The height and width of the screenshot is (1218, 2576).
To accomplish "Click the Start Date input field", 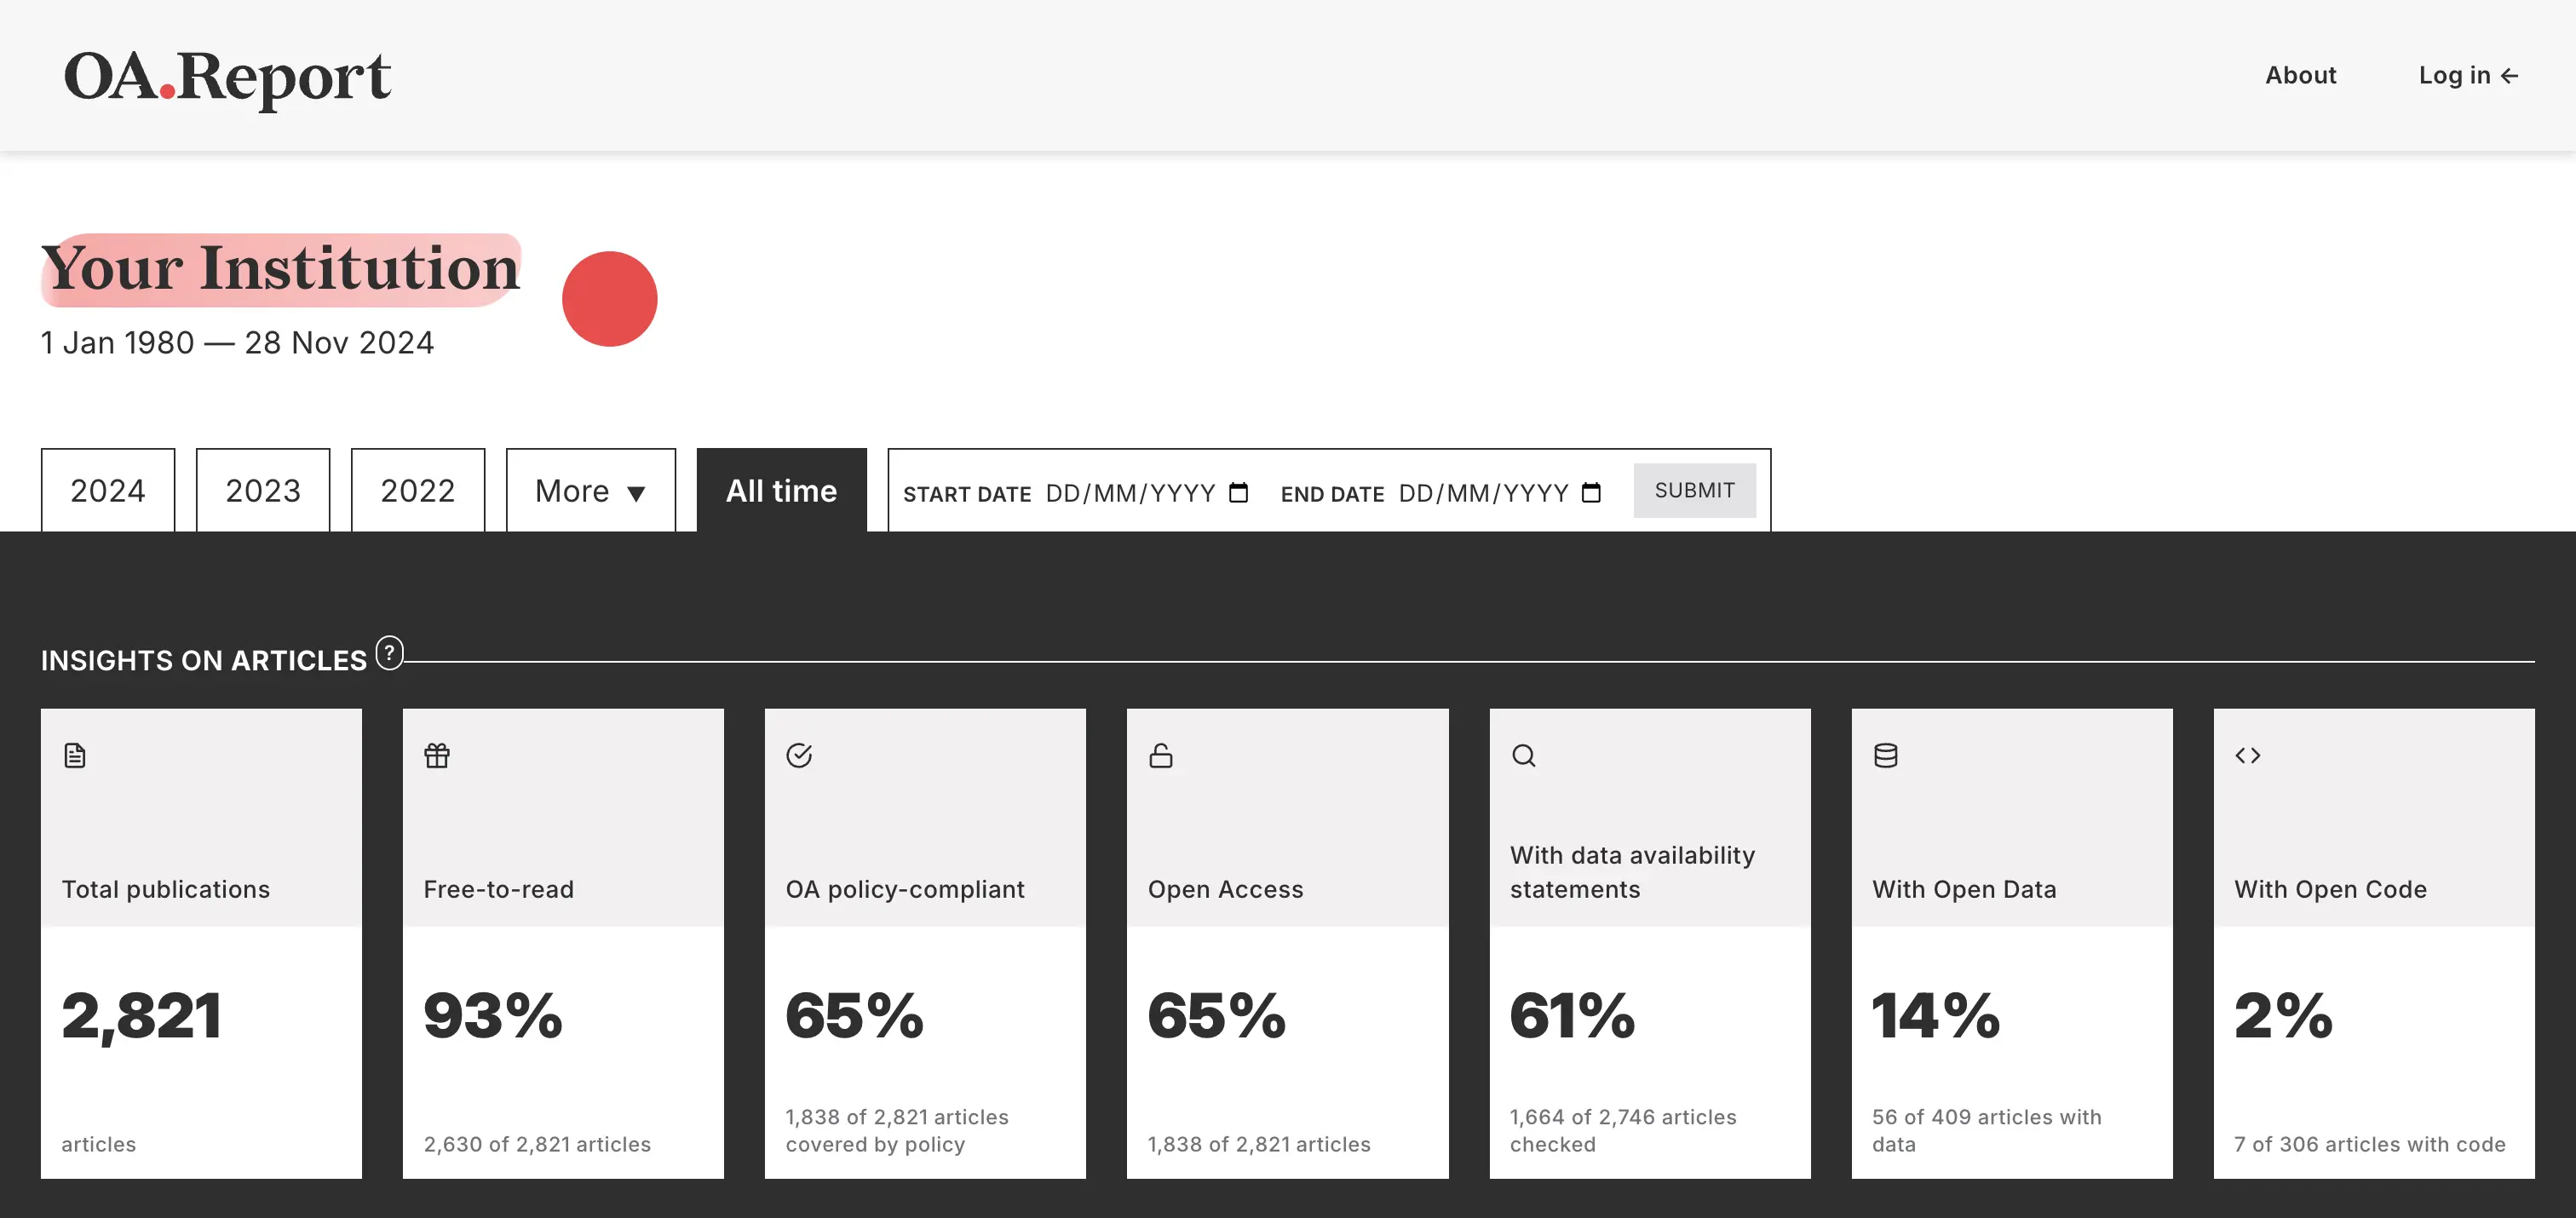I will click(1129, 493).
